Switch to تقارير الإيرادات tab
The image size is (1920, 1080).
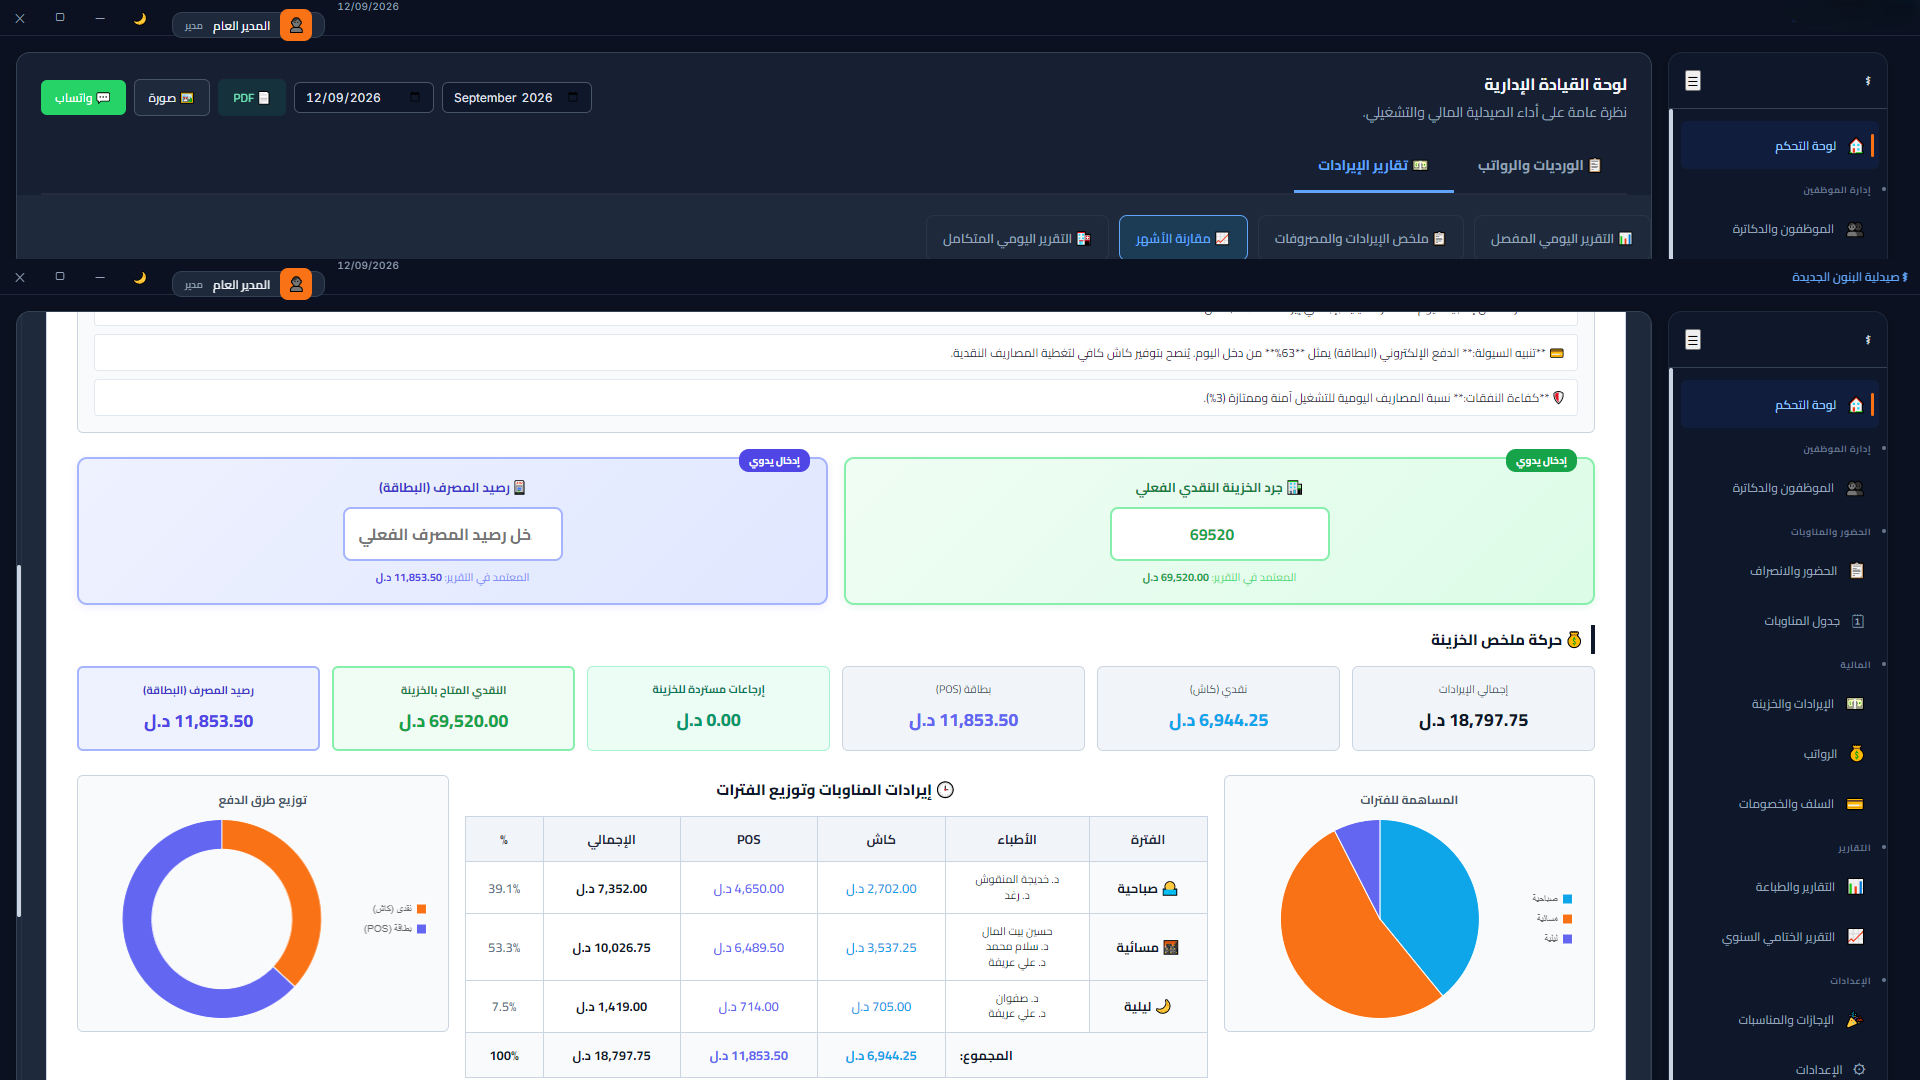1373,166
